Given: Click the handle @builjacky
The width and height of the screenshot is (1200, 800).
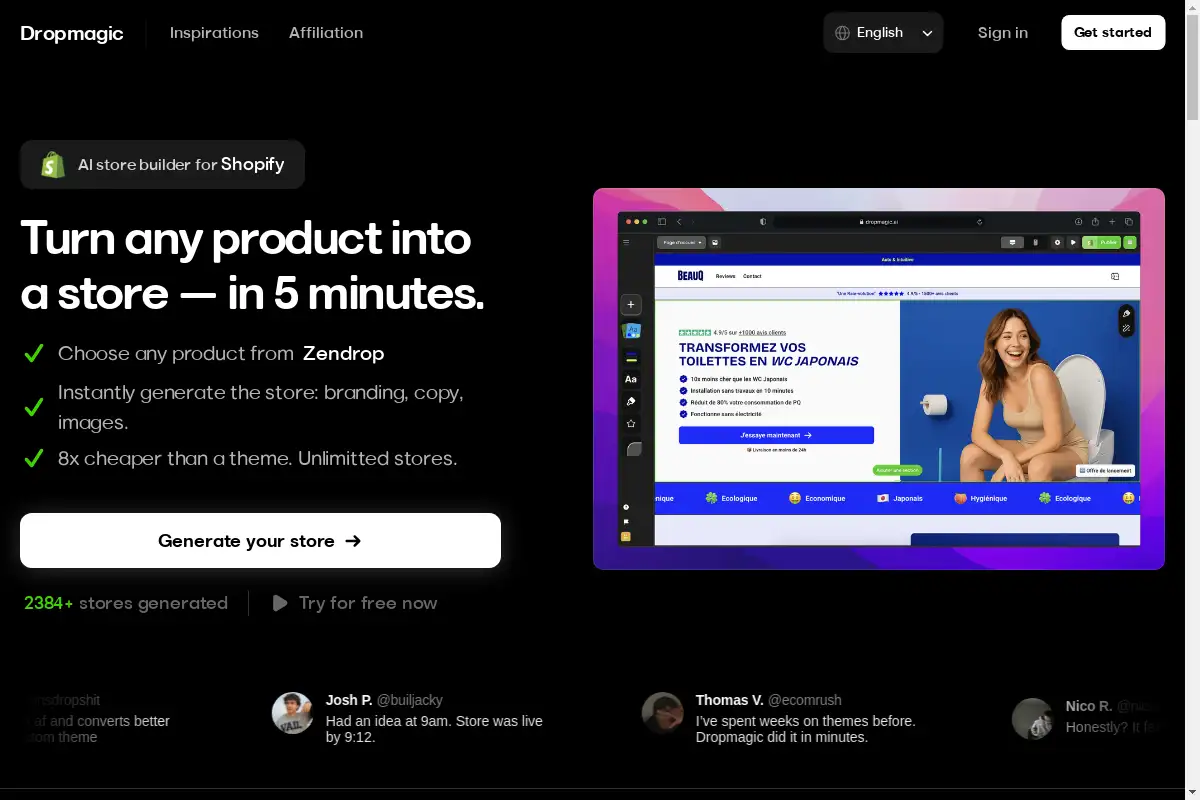Looking at the screenshot, I should (x=410, y=700).
